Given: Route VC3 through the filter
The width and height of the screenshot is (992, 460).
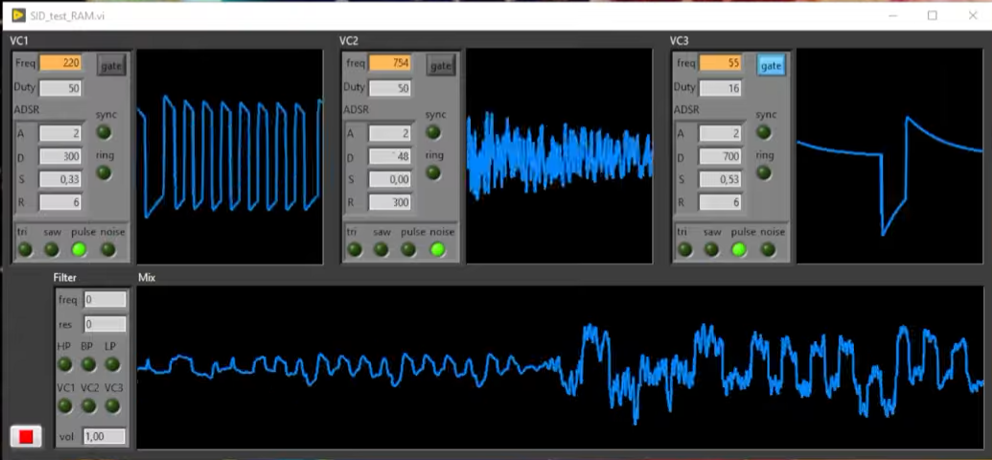Looking at the screenshot, I should click(x=112, y=405).
